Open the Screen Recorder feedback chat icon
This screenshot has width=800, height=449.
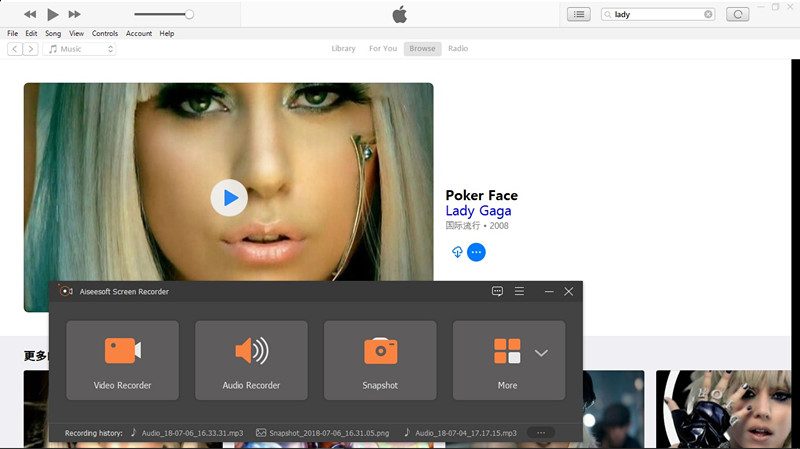[x=497, y=291]
